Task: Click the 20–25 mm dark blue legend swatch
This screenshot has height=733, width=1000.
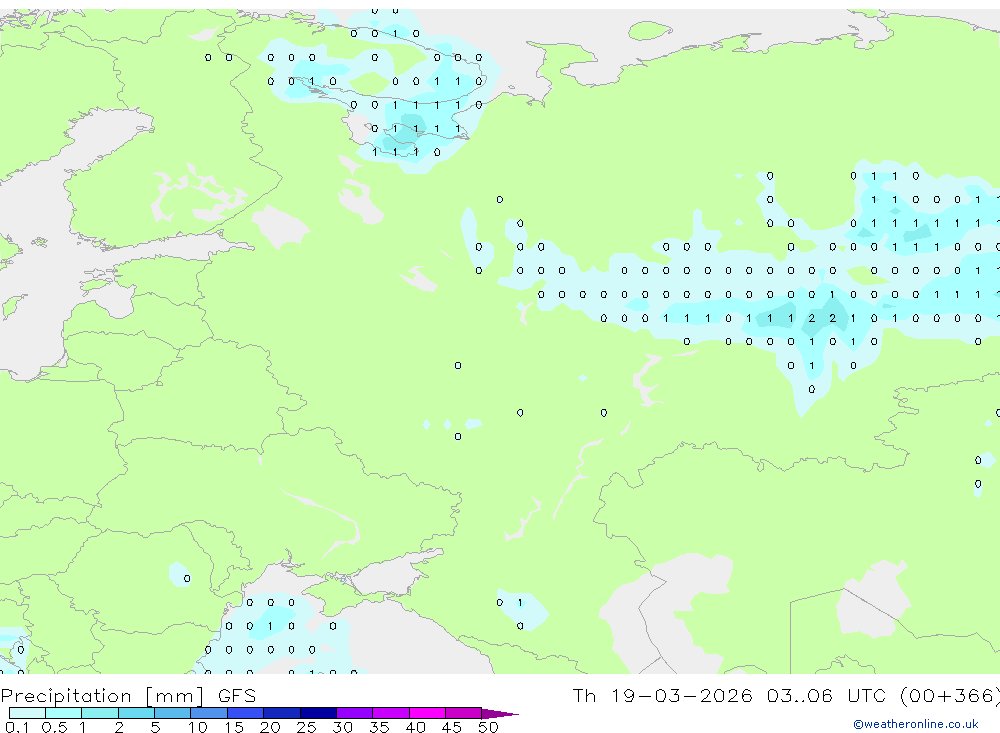Action: tap(282, 713)
